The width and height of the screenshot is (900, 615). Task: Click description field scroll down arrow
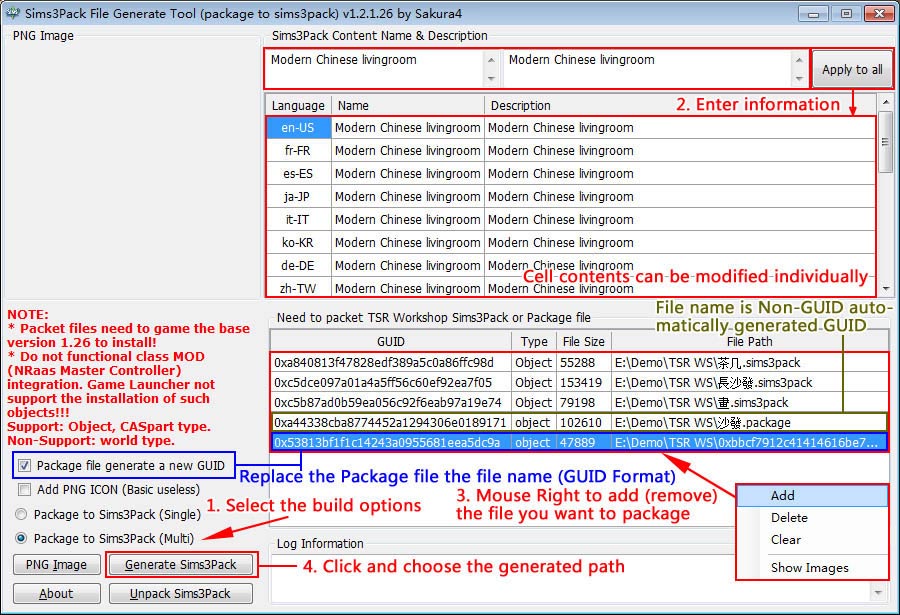tap(799, 79)
